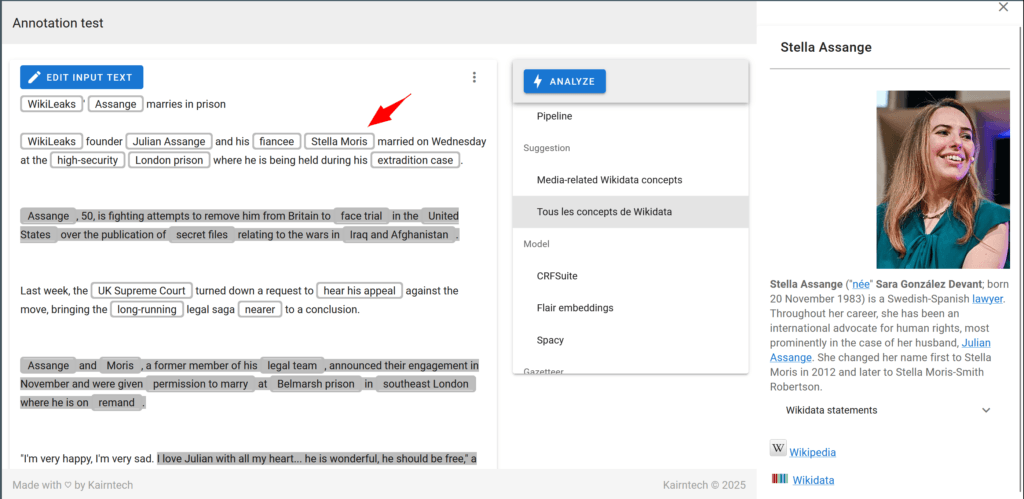
Task: Follow the "lawyer" hyperlink in the biography
Action: point(987,298)
